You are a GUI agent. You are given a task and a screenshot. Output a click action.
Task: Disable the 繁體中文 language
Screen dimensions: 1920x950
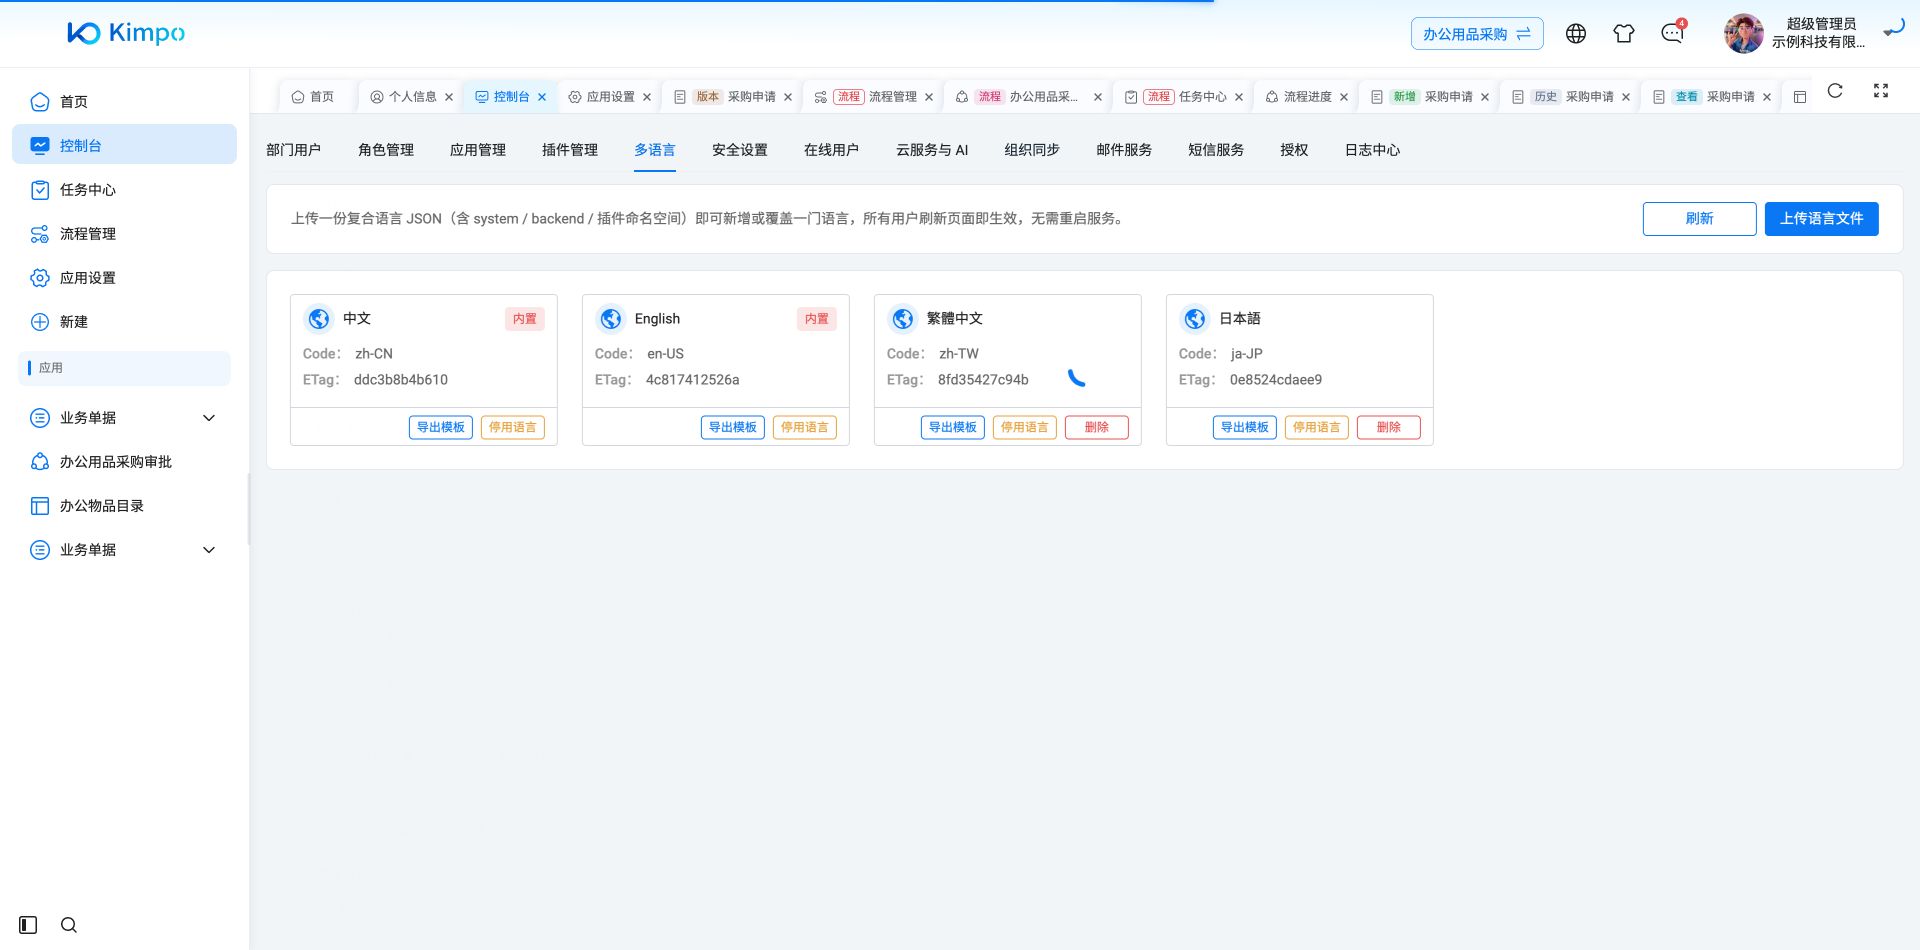pyautogui.click(x=1025, y=428)
